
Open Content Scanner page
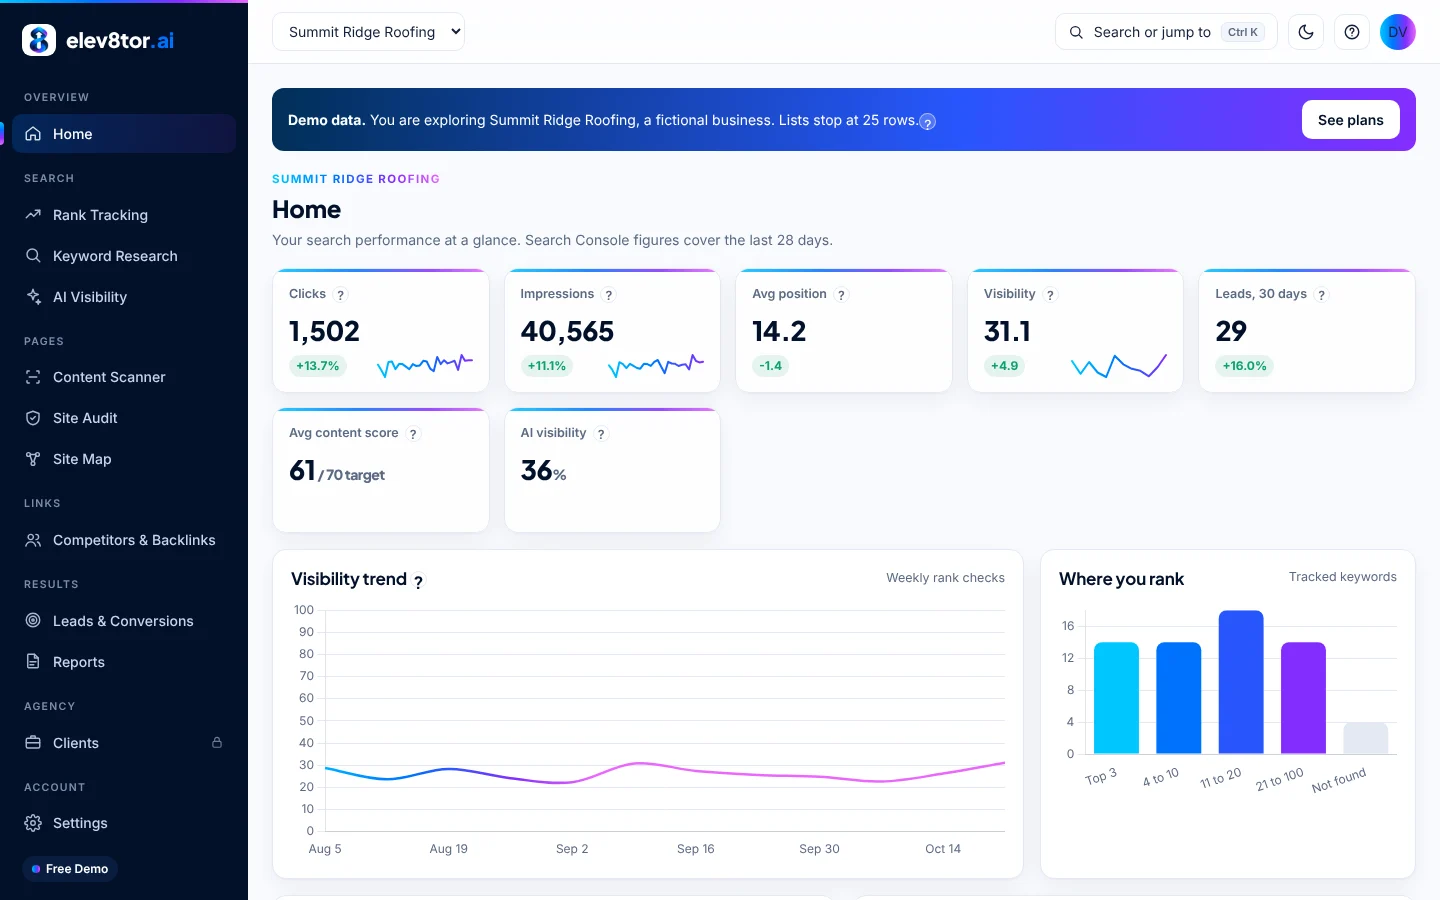[x=124, y=377]
